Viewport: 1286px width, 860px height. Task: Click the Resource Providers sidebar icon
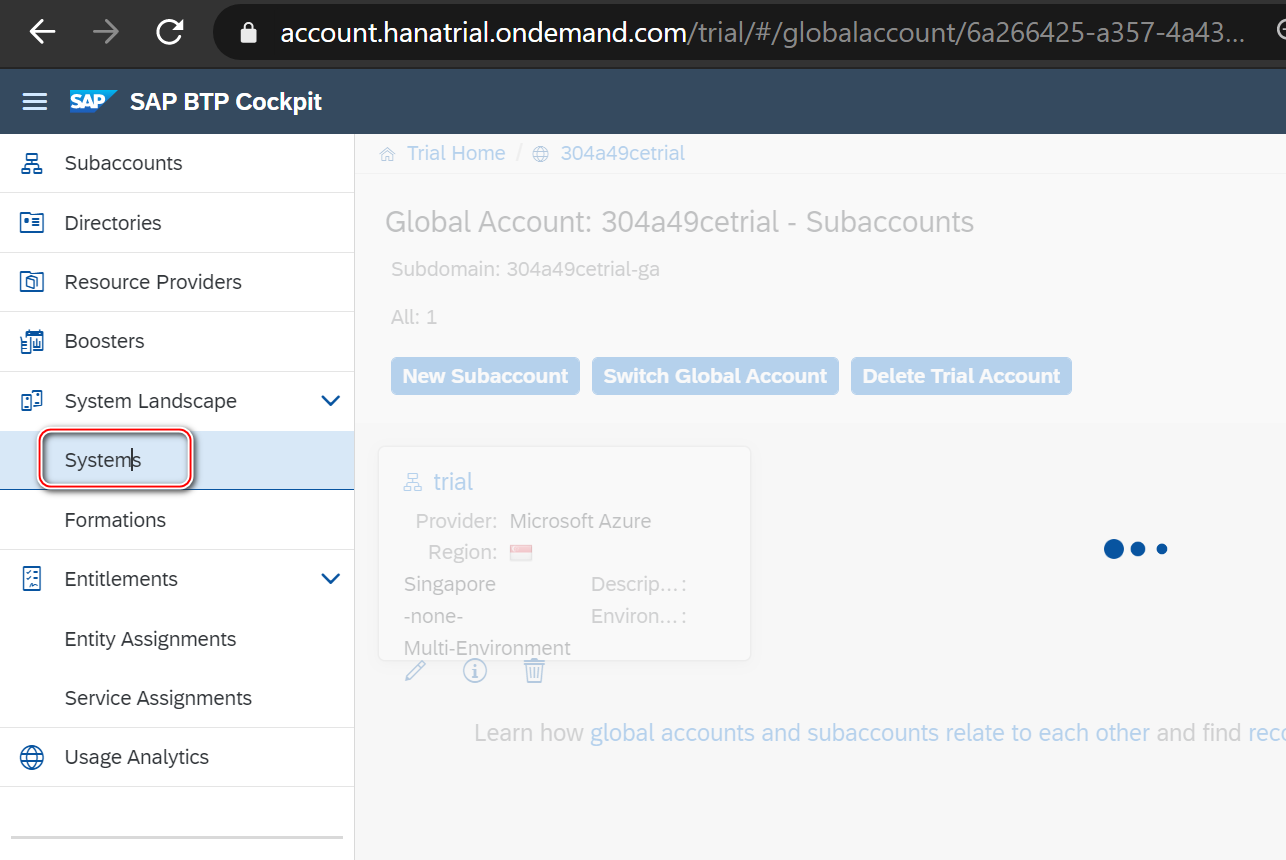32,282
